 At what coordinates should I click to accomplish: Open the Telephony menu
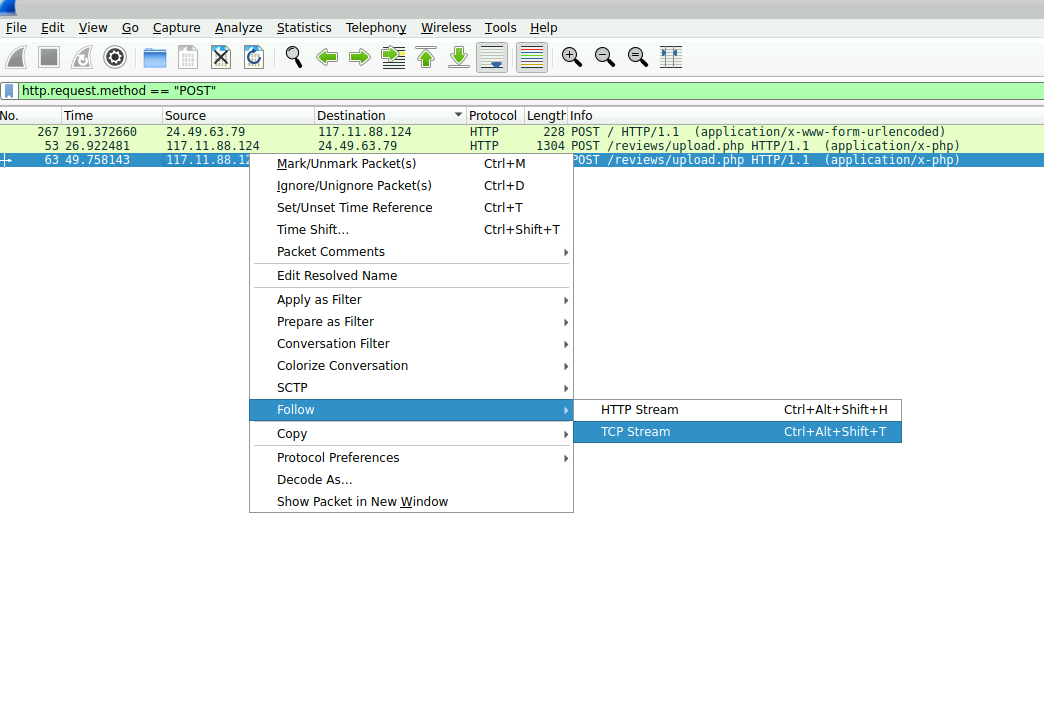click(x=376, y=28)
